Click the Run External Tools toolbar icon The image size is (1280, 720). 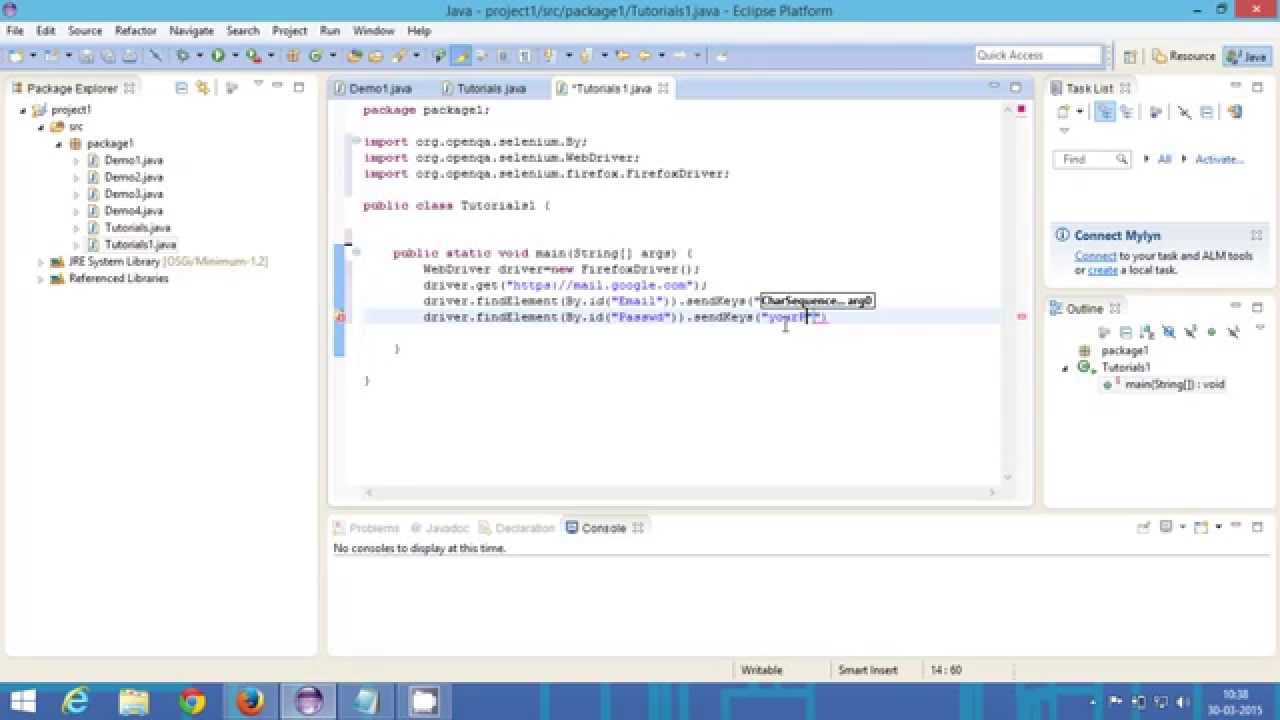click(253, 56)
